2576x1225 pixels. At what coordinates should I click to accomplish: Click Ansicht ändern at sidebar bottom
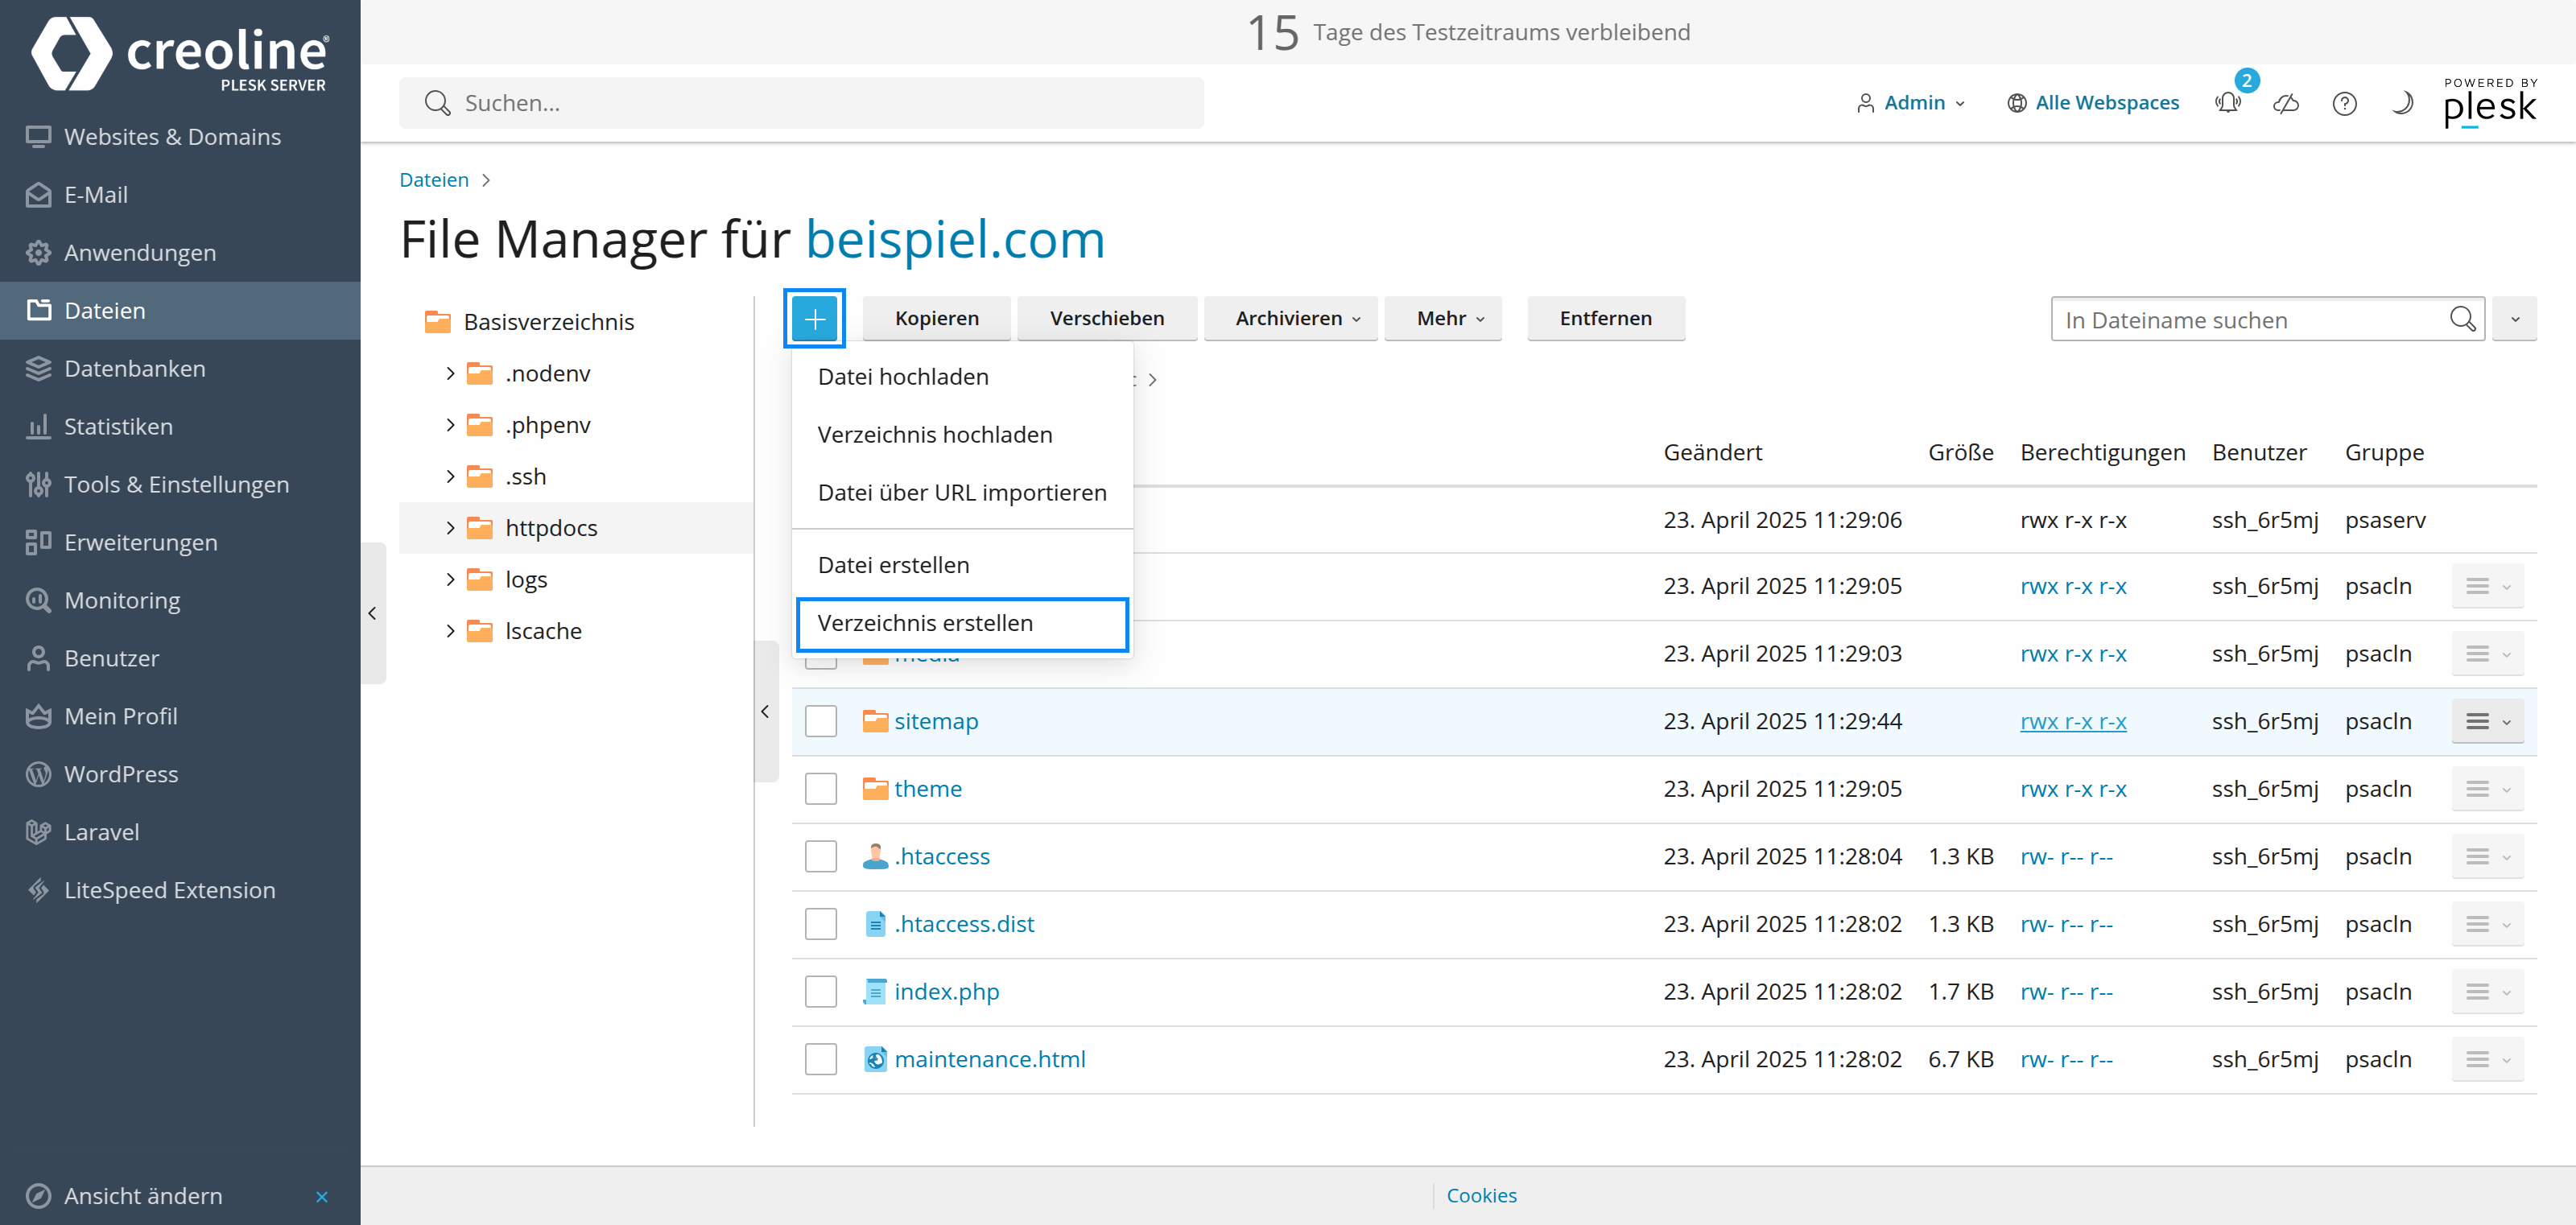point(143,1196)
